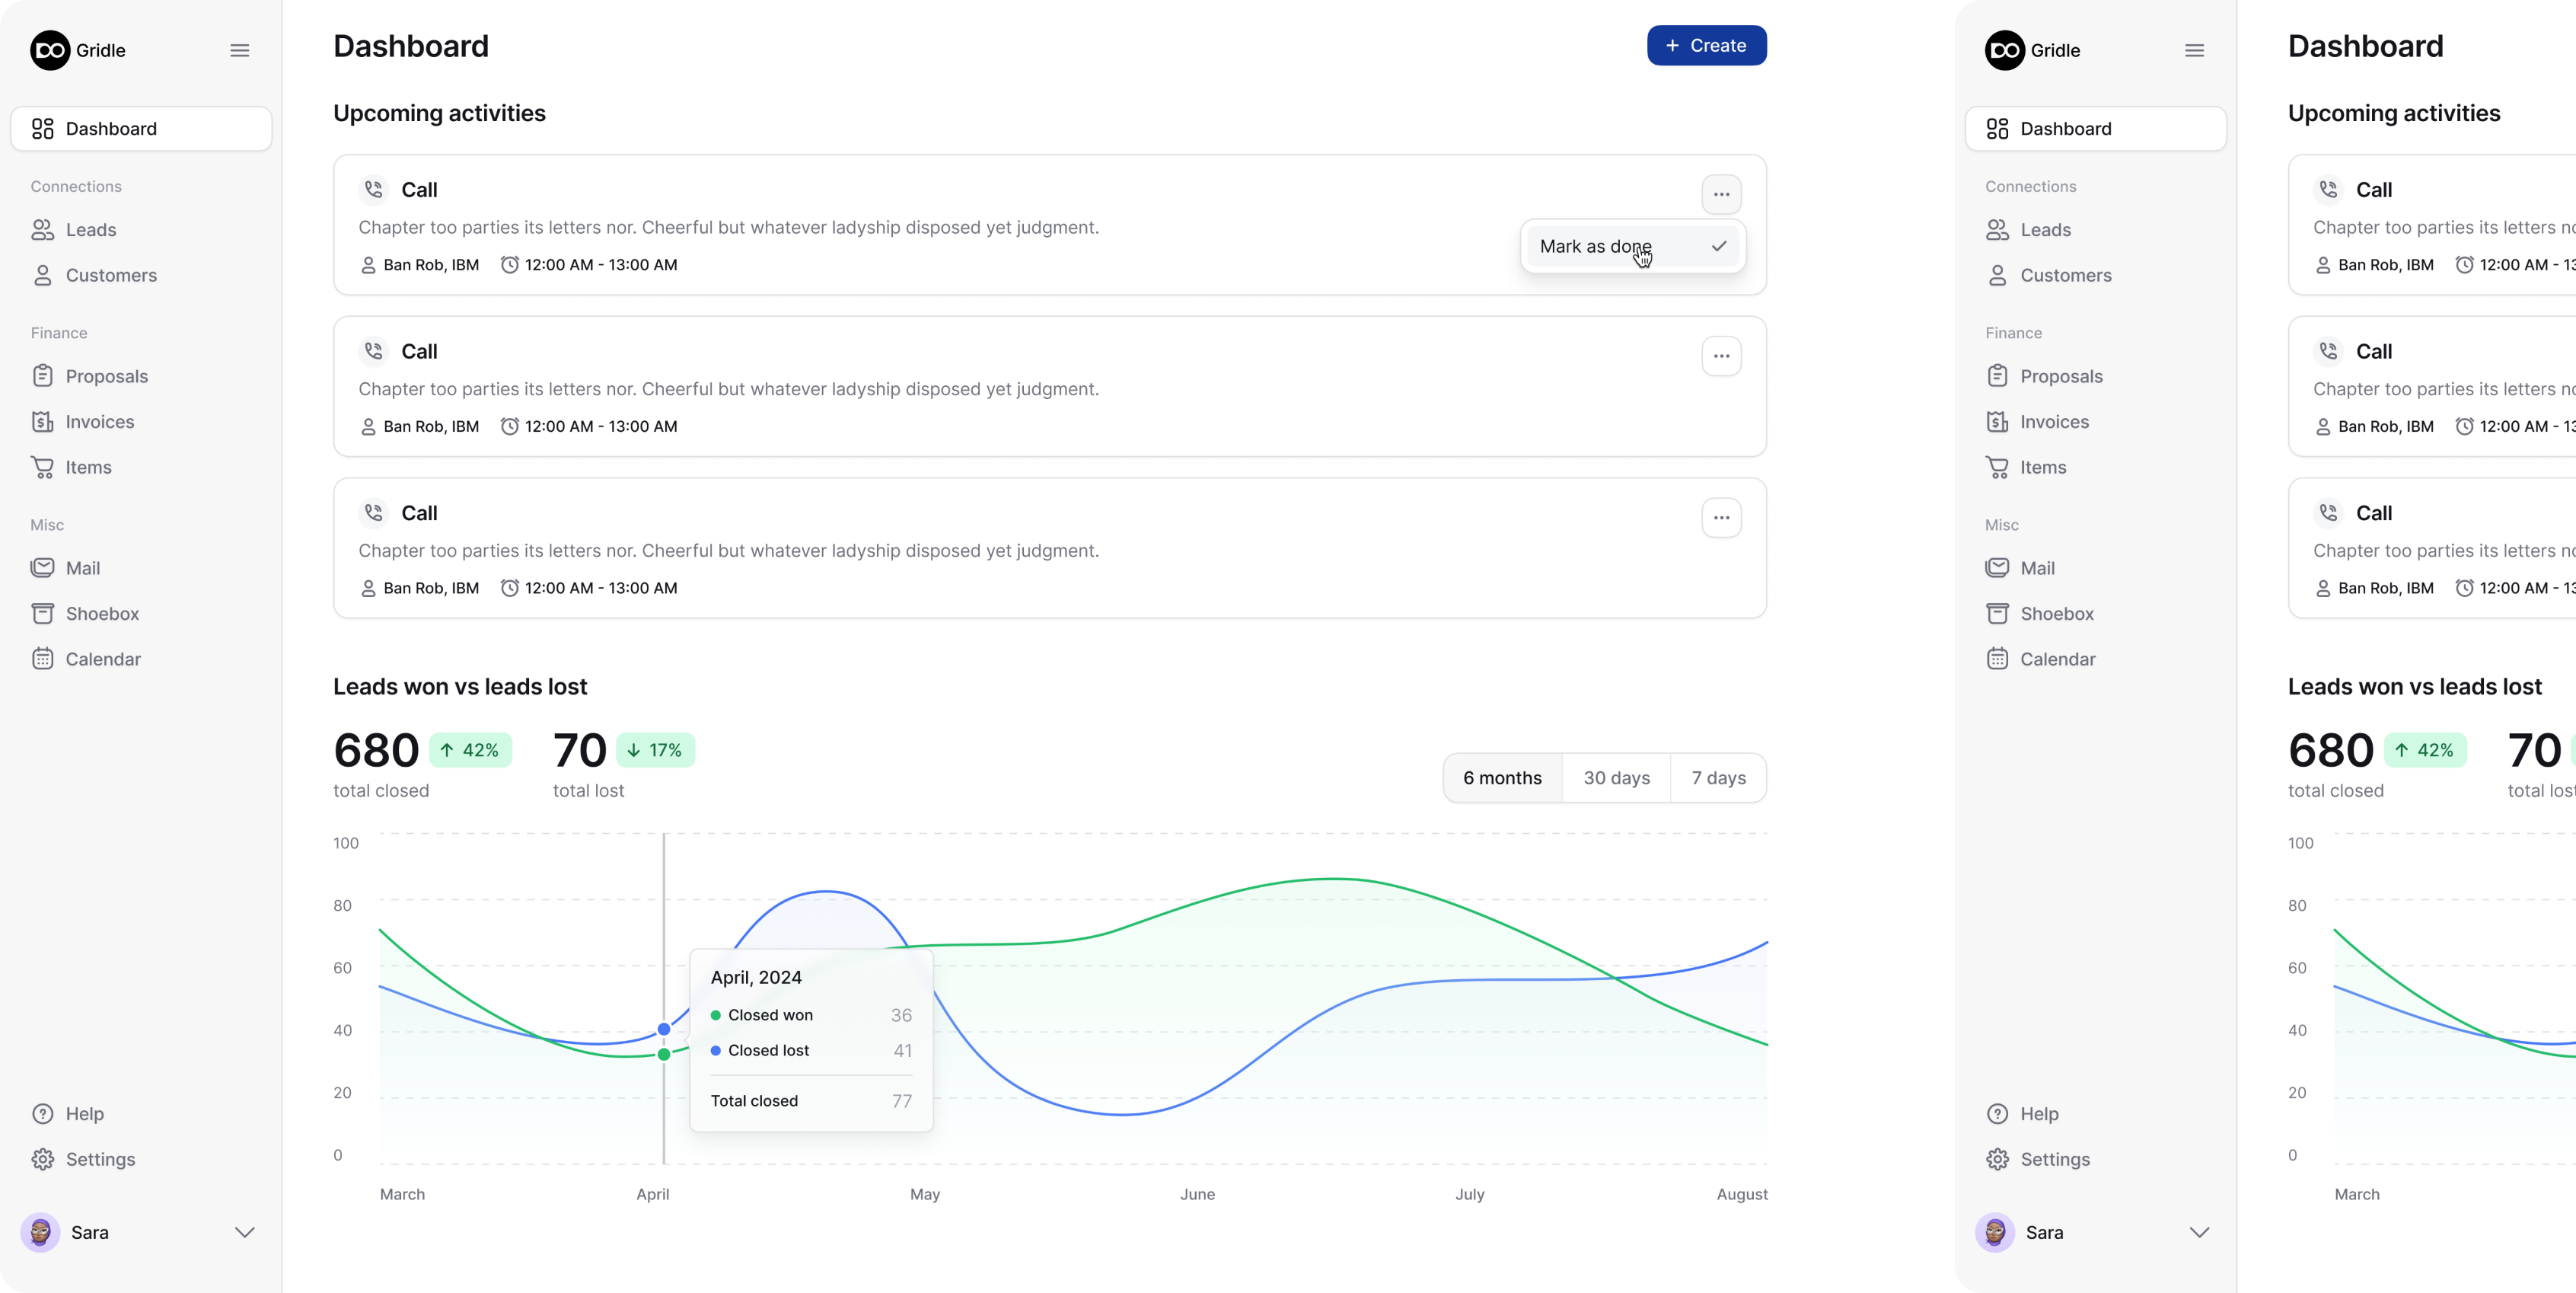The width and height of the screenshot is (2576, 1293).
Task: Open Shoebox in the left sidebar
Action: pyautogui.click(x=101, y=614)
